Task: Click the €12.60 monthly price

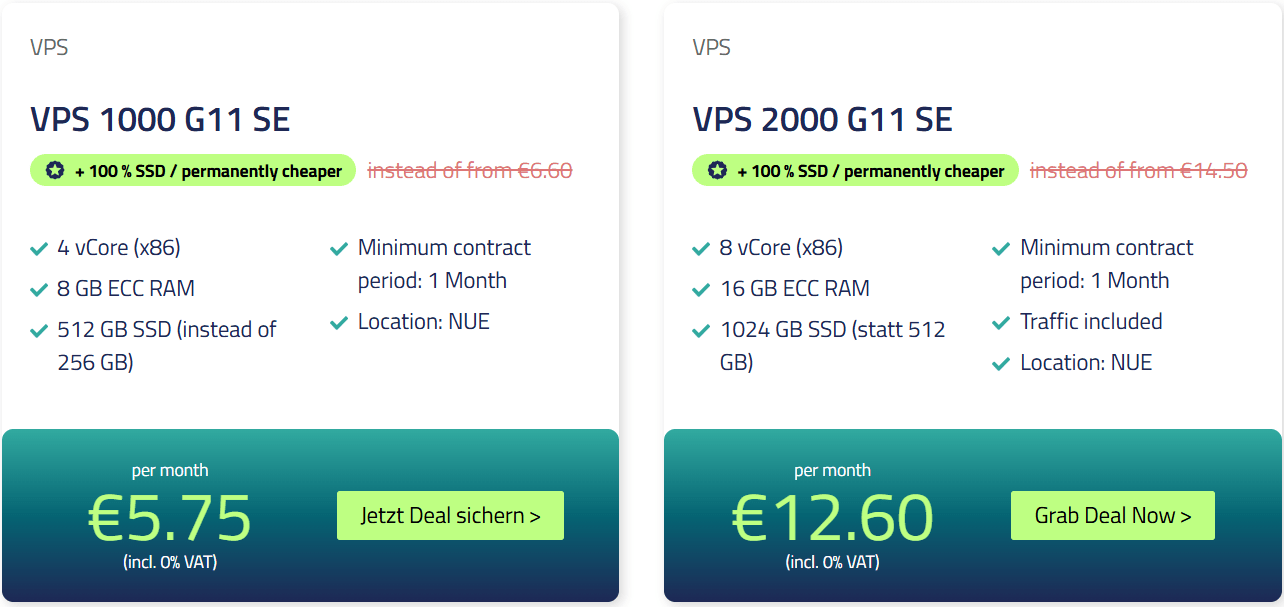Action: [832, 517]
